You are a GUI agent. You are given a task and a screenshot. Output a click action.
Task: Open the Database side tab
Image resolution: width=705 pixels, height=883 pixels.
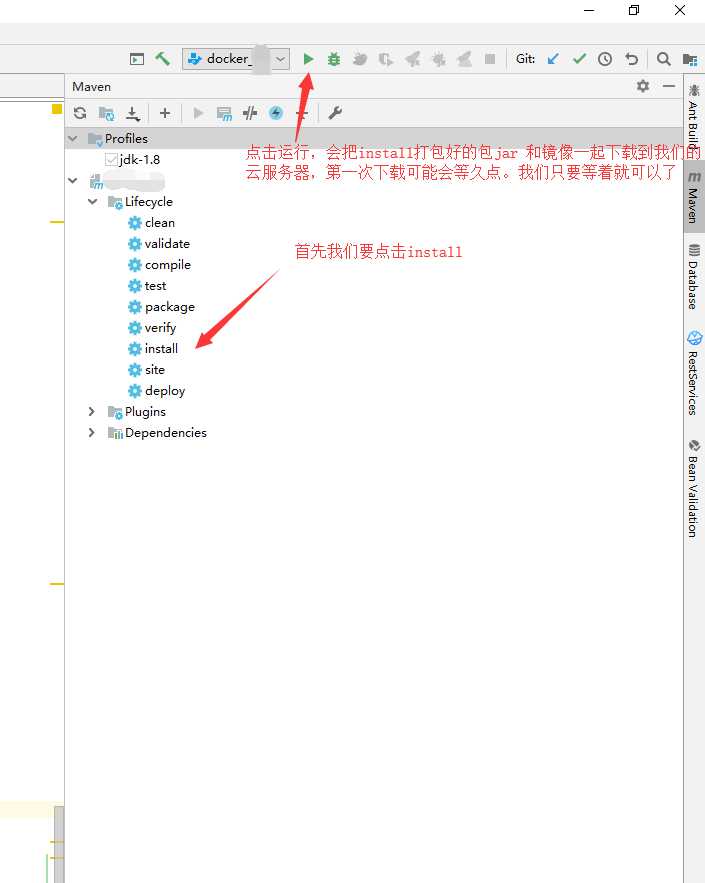click(x=694, y=277)
